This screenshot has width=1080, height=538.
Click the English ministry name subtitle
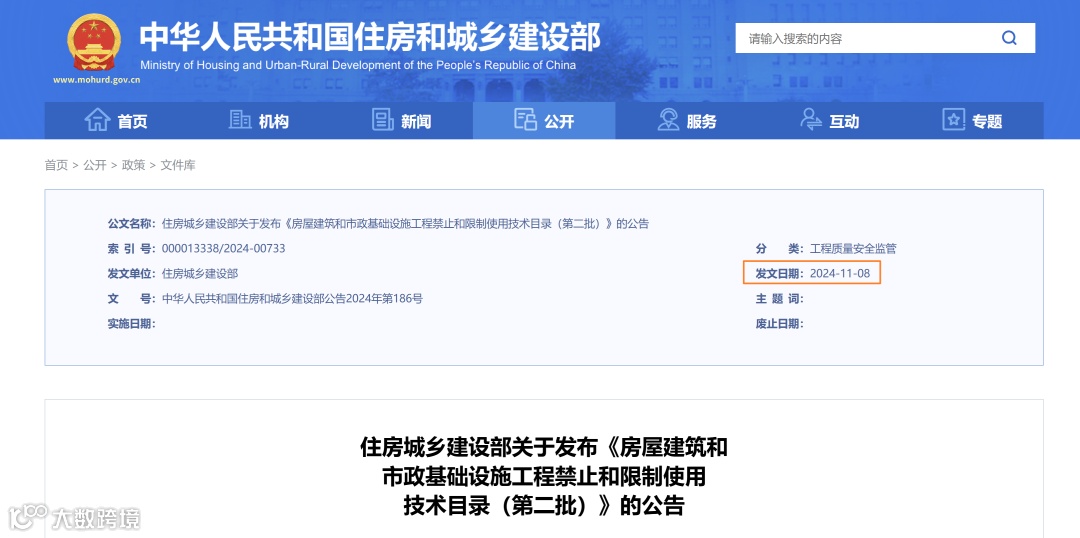(357, 65)
